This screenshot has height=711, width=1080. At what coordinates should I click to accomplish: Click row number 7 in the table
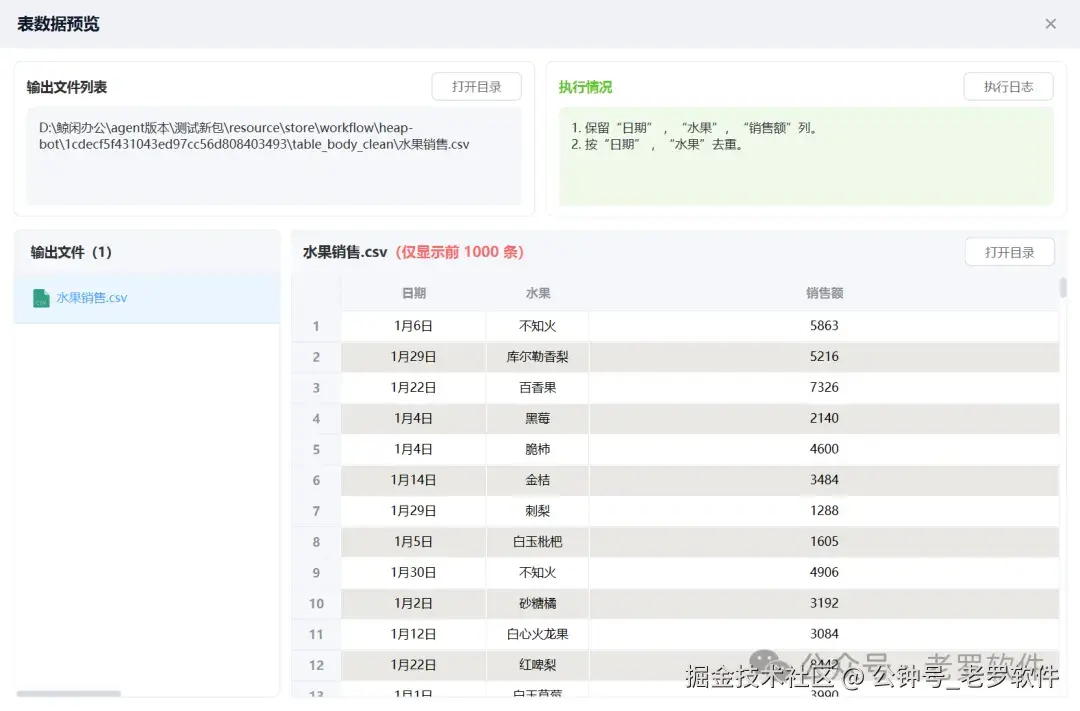[316, 511]
